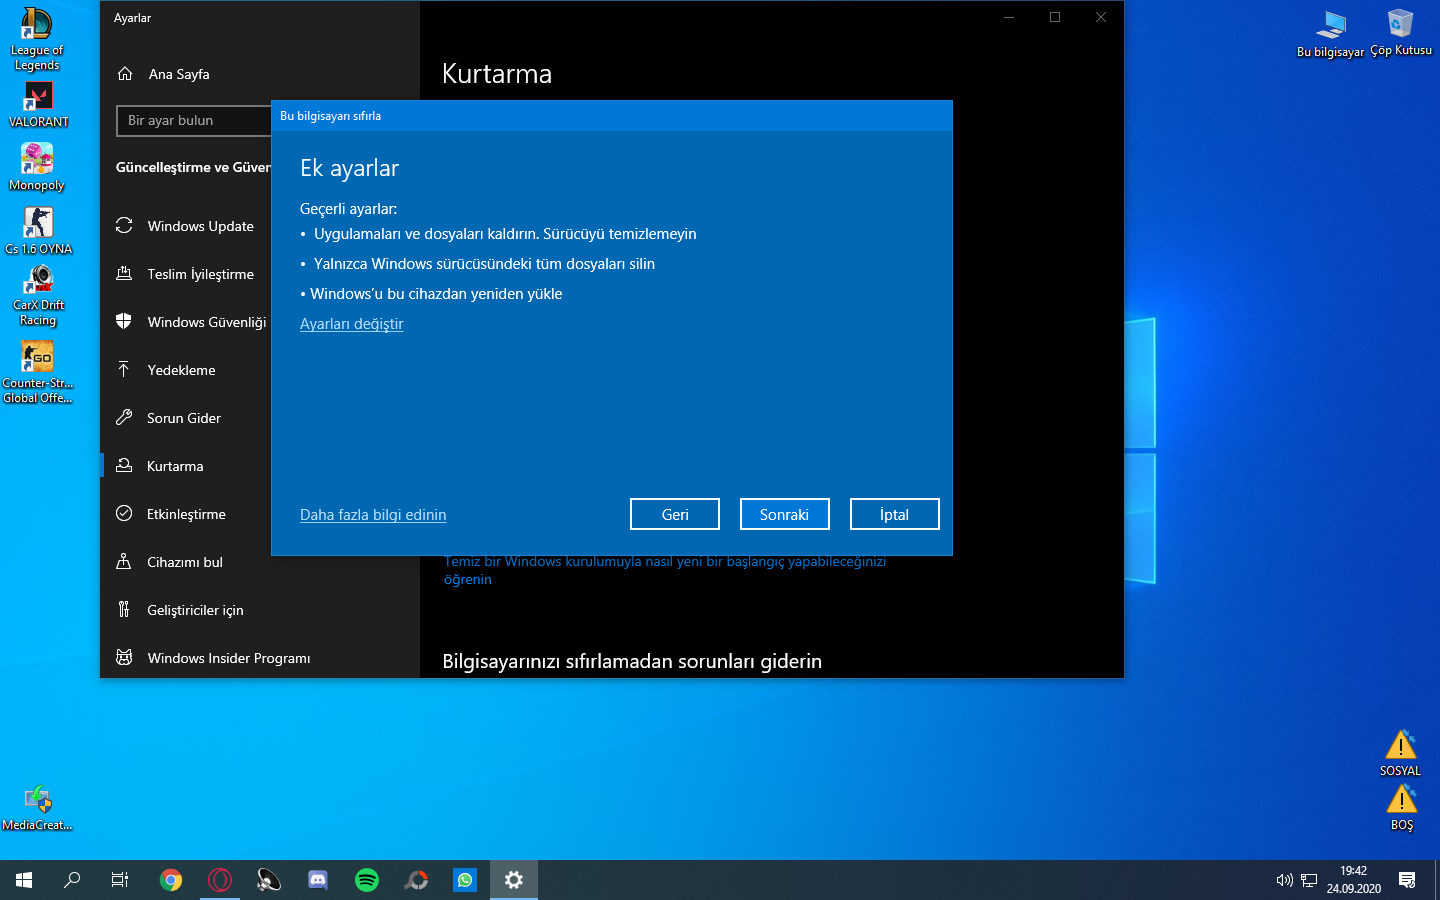
Task: Open the Temiz bir Windows kurulumuyla link
Action: tap(665, 570)
